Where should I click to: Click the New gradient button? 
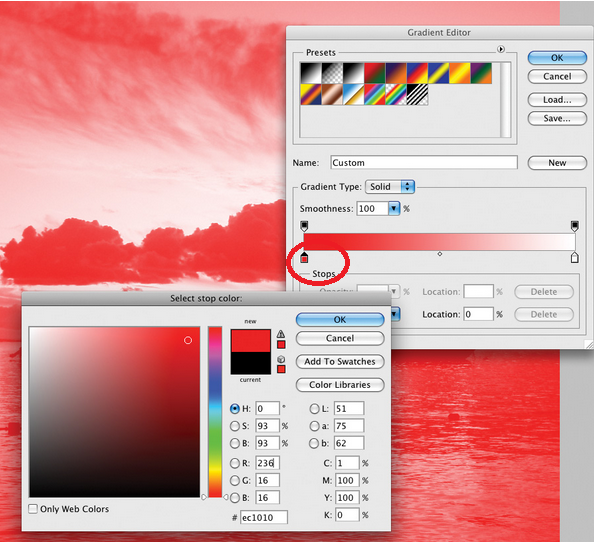tap(557, 163)
